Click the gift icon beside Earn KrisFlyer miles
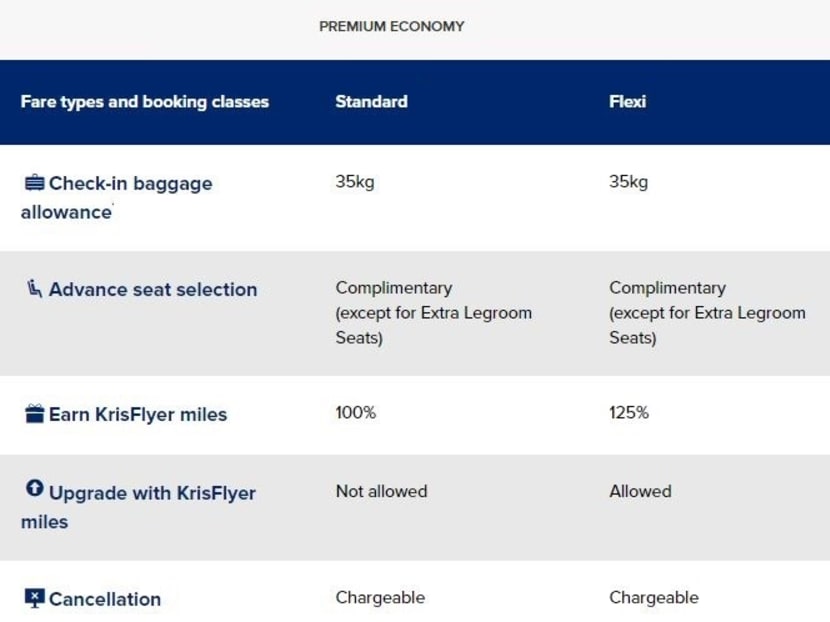Screen dimensions: 830x622 pos(34,414)
